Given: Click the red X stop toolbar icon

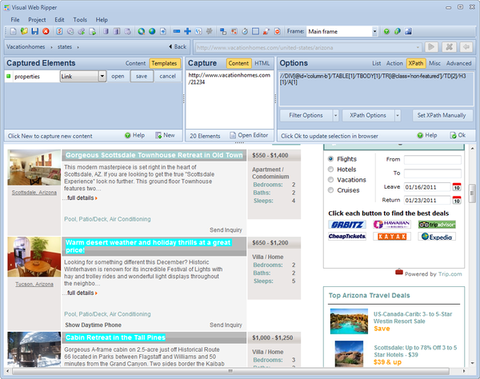Looking at the screenshot, I should point(46,31).
